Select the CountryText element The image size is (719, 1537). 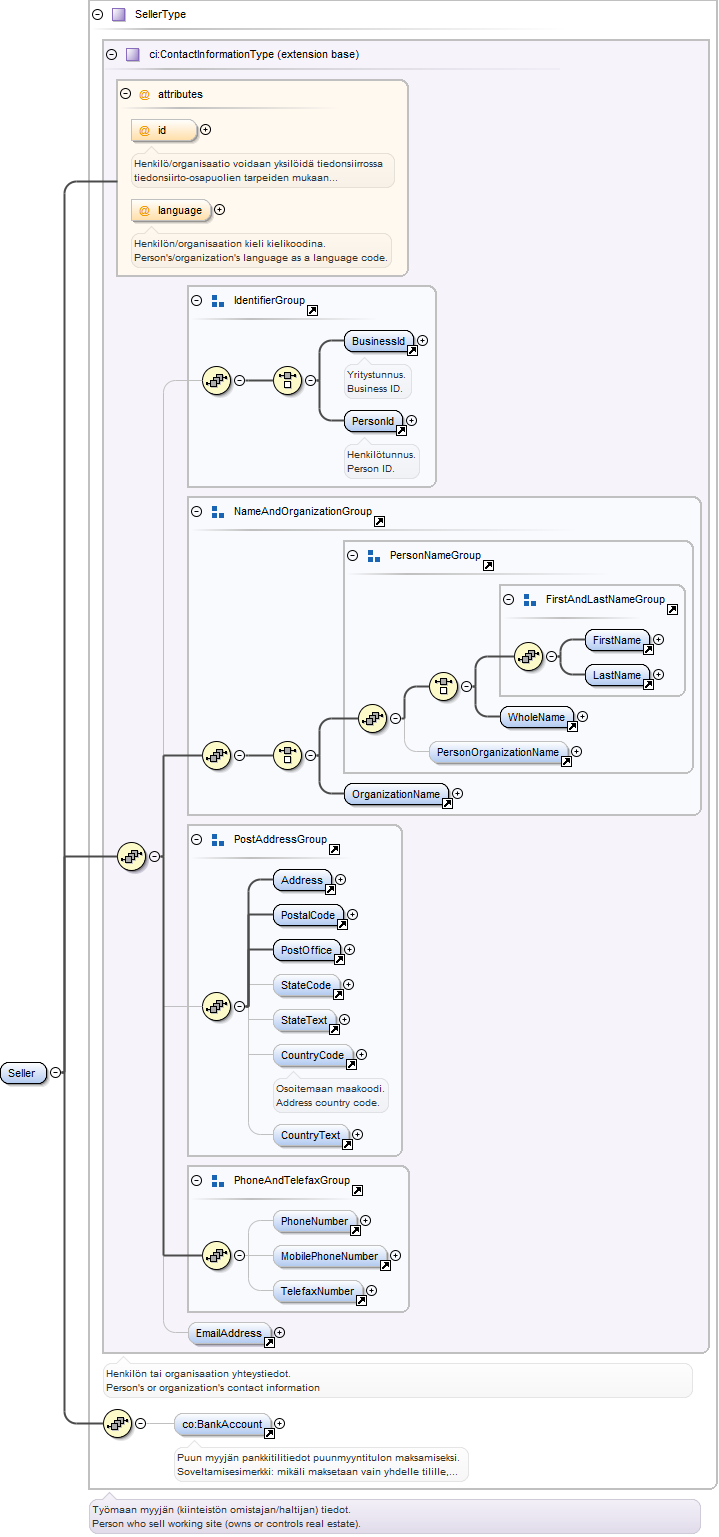311,1135
